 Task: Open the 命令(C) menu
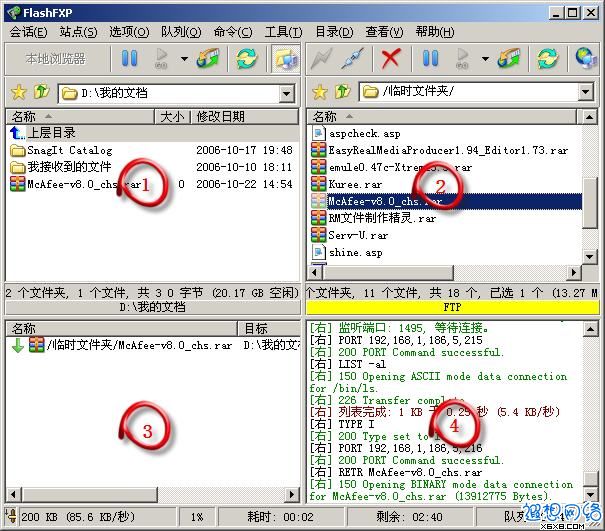[x=233, y=32]
